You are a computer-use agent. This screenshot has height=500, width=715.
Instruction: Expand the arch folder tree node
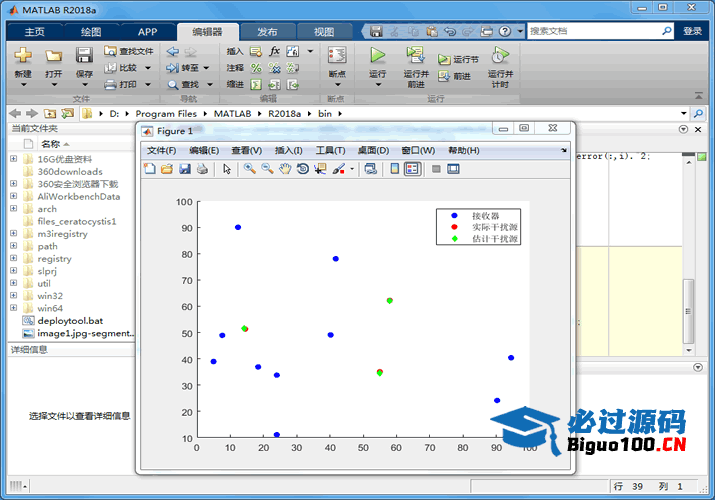pos(13,209)
